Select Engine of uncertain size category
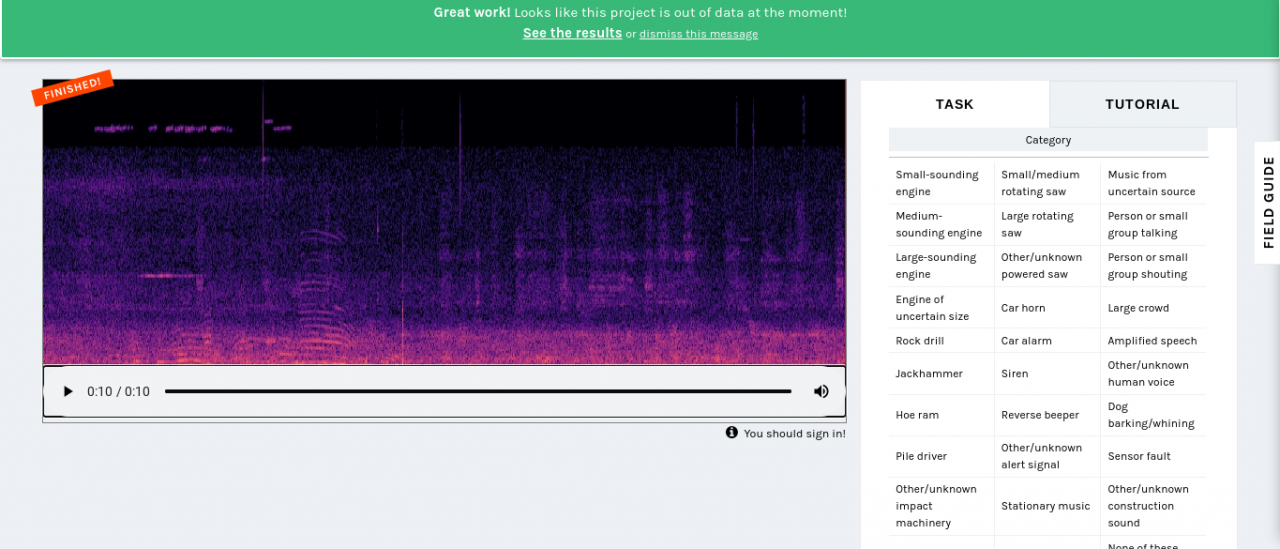 tap(941, 307)
